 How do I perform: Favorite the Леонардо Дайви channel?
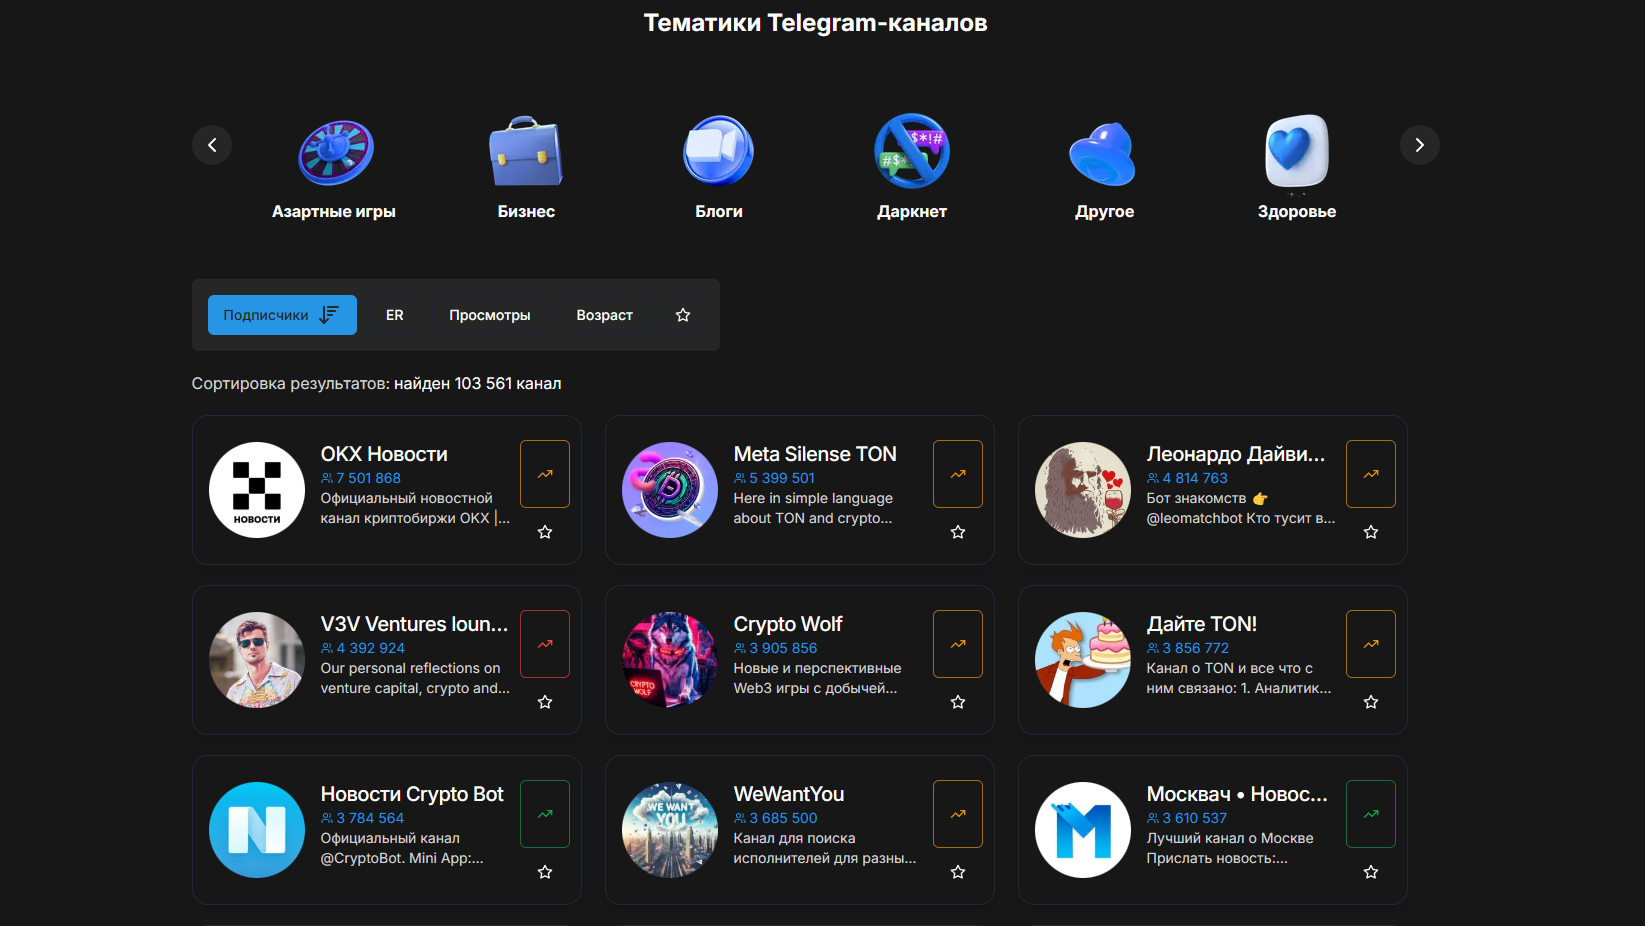pyautogui.click(x=1371, y=532)
